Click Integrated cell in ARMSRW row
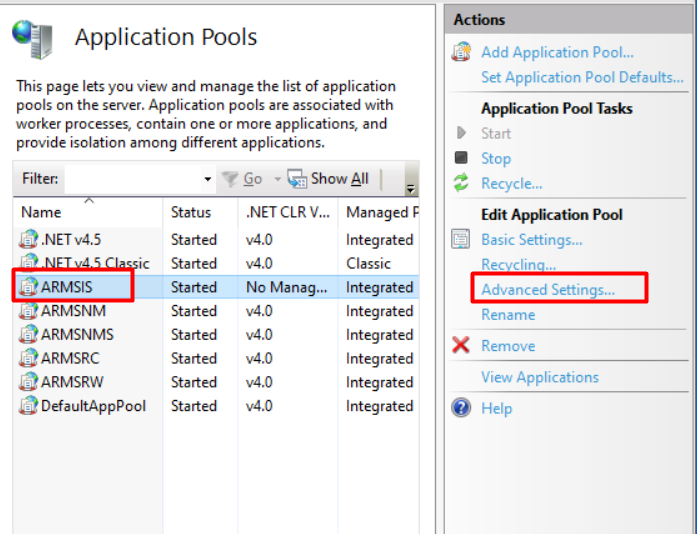This screenshot has width=697, height=534. tap(380, 382)
